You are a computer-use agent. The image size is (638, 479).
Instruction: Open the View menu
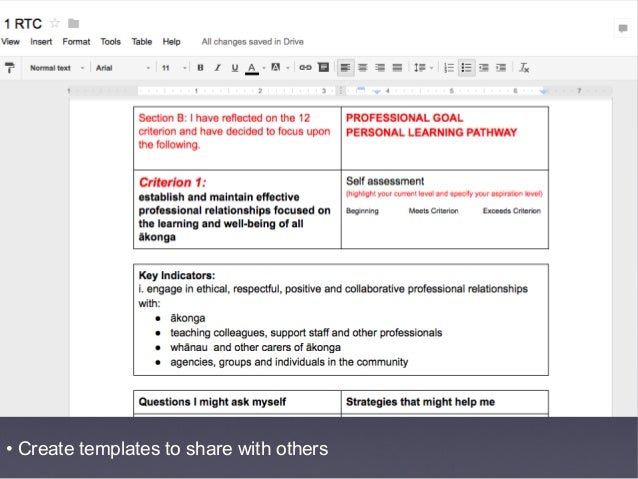coord(10,42)
